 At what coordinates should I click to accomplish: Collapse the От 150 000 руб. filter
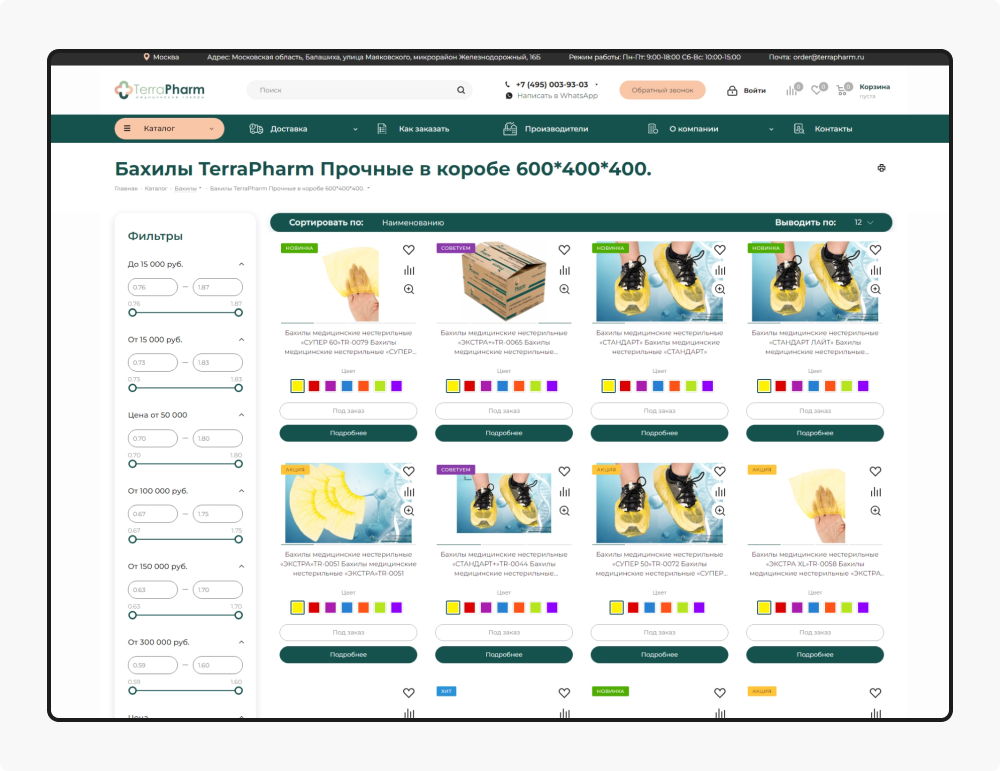(x=241, y=566)
